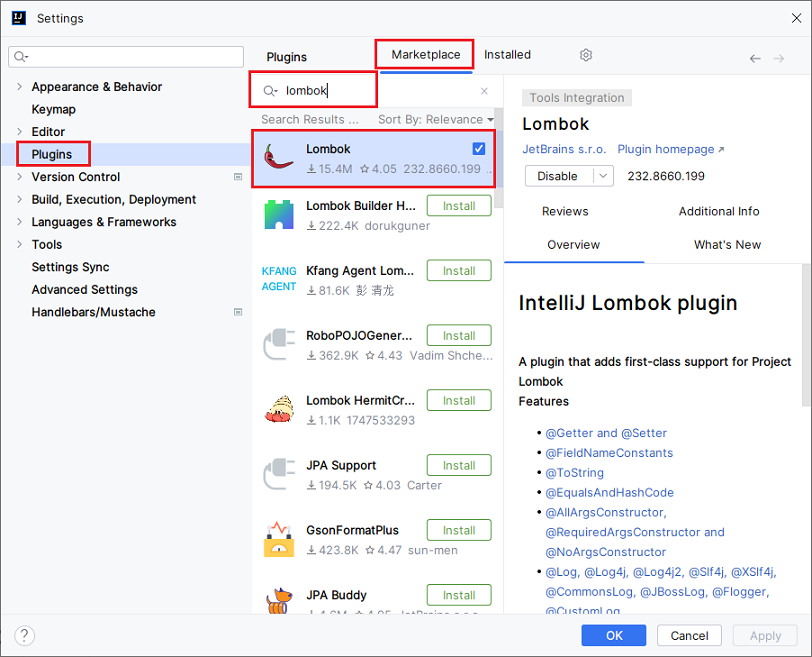Image resolution: width=812 pixels, height=657 pixels.
Task: Expand the Build, Execution, Deployment node
Action: click(19, 200)
